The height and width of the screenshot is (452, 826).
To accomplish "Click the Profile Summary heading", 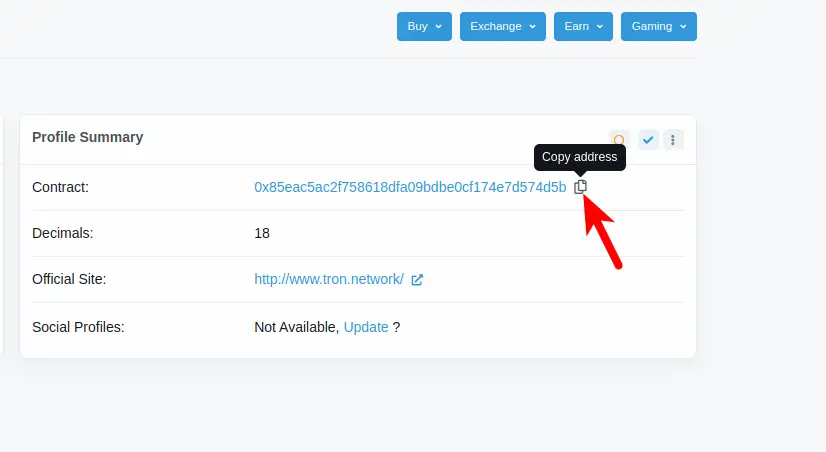I will point(88,137).
